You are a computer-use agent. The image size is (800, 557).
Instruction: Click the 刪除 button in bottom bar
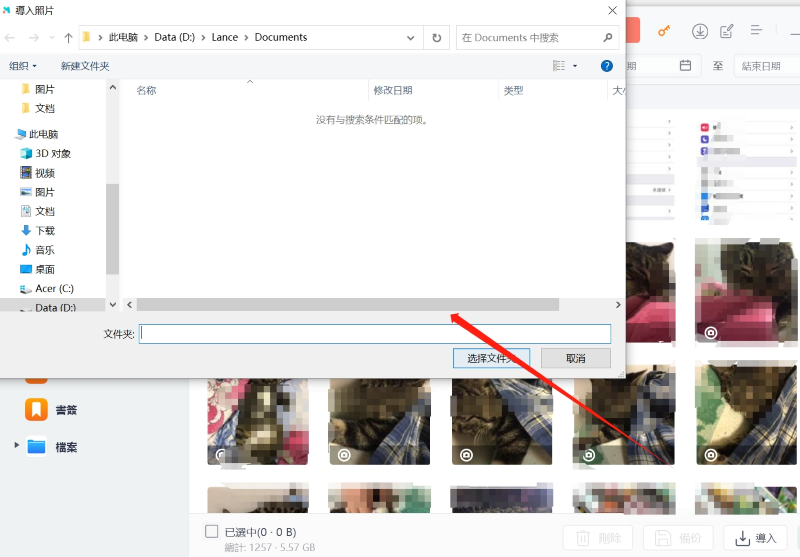(x=598, y=538)
